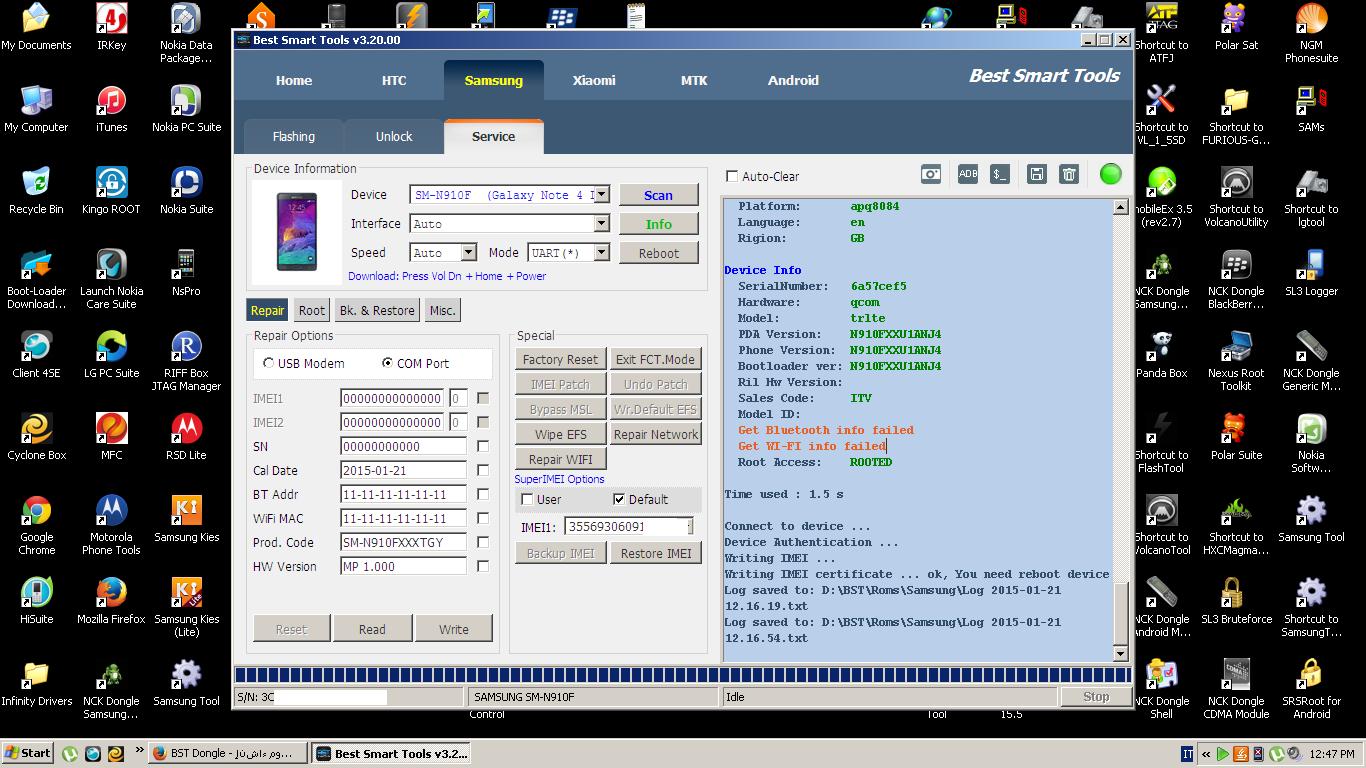Image resolution: width=1366 pixels, height=768 pixels.
Task: Click the Info button
Action: [658, 224]
